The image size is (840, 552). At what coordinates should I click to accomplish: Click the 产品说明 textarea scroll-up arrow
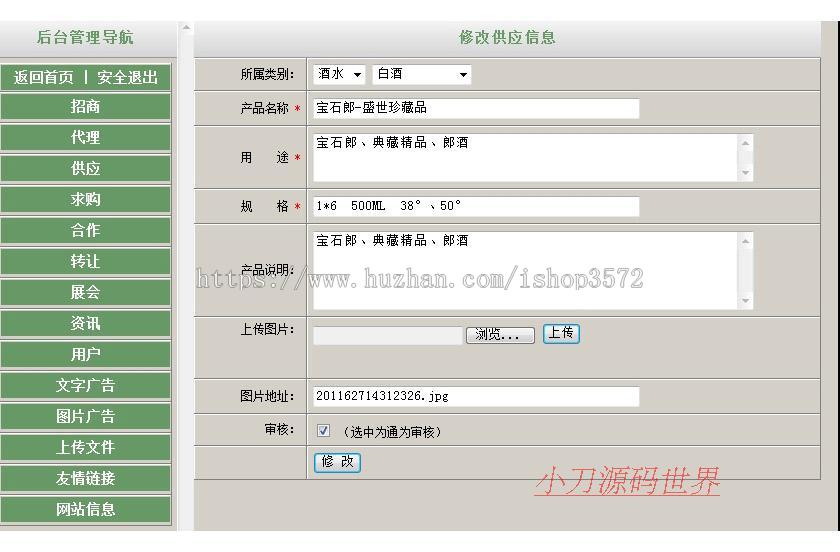pos(746,241)
